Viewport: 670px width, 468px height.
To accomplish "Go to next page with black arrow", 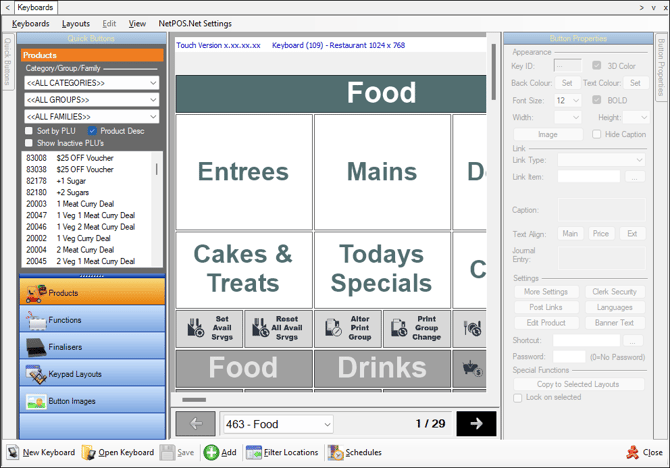I will pos(476,424).
